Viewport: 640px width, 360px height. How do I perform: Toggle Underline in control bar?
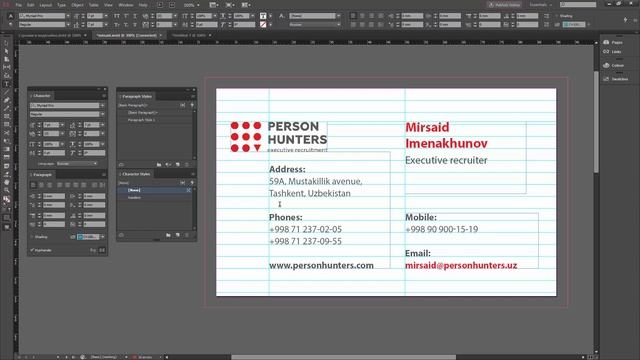(x=135, y=16)
